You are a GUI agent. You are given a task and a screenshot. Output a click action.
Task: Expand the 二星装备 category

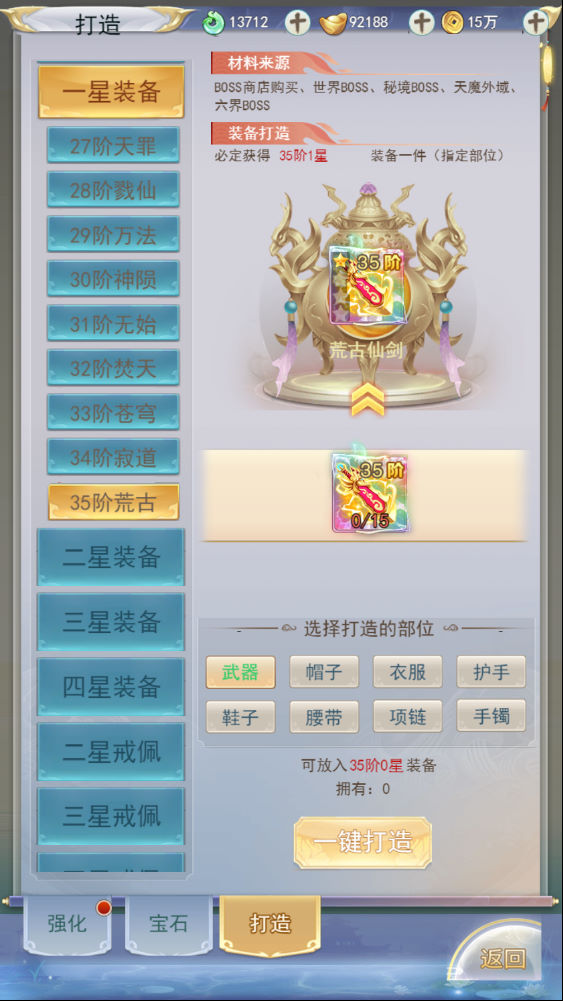click(111, 557)
